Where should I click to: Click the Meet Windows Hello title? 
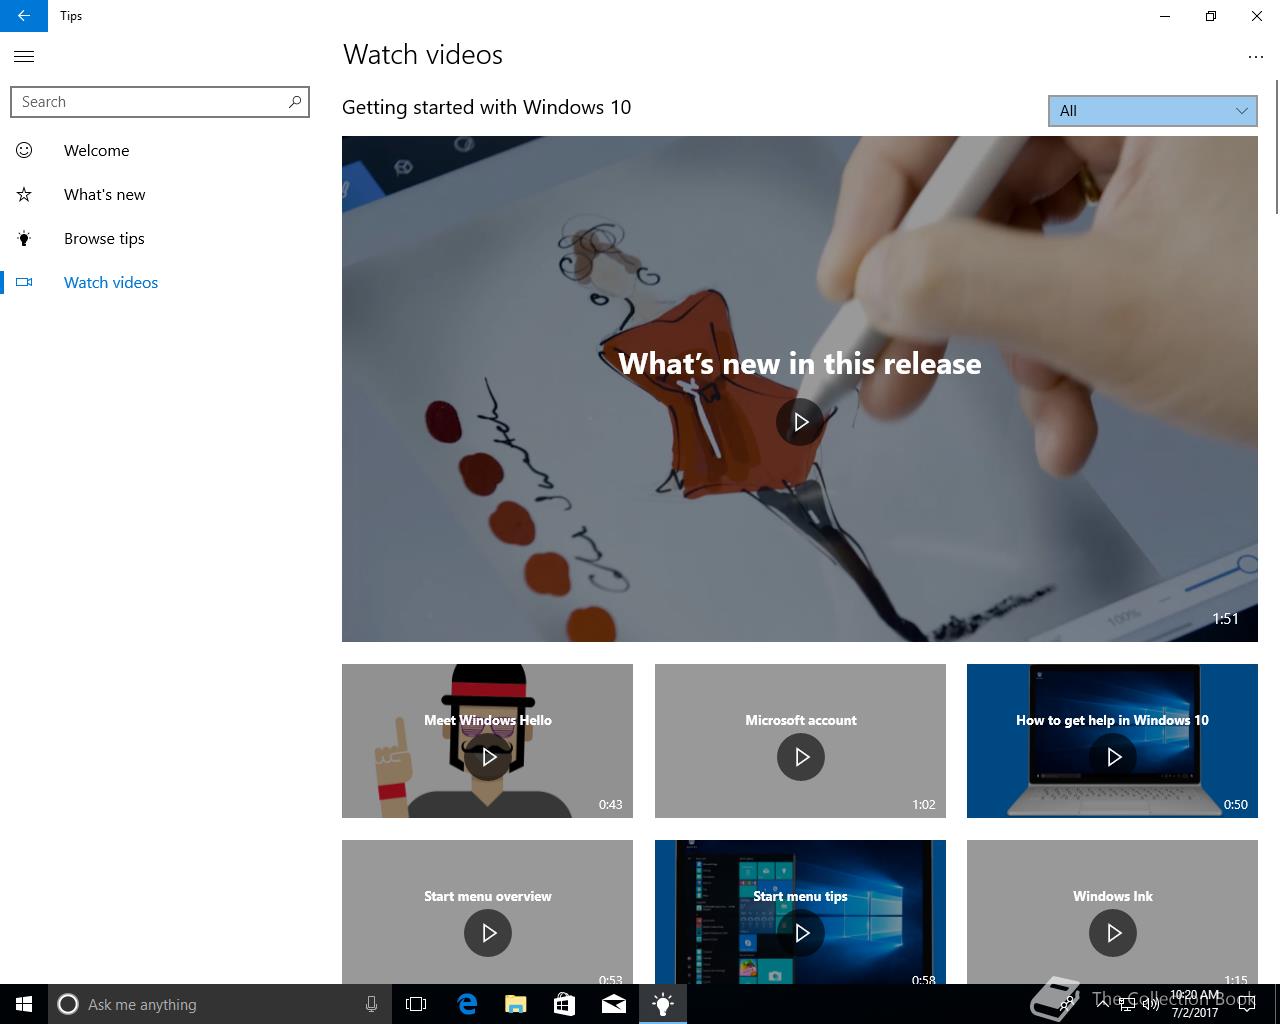coord(488,720)
